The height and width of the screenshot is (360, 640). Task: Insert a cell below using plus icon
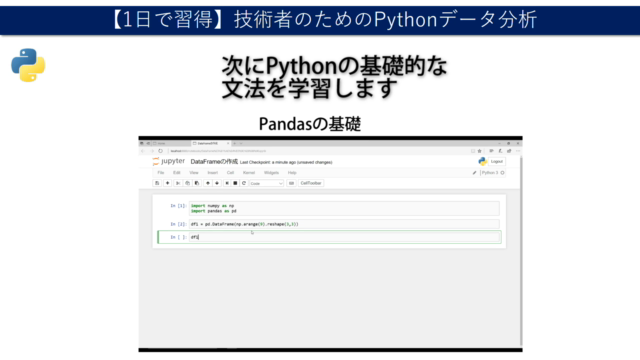pyautogui.click(x=167, y=183)
